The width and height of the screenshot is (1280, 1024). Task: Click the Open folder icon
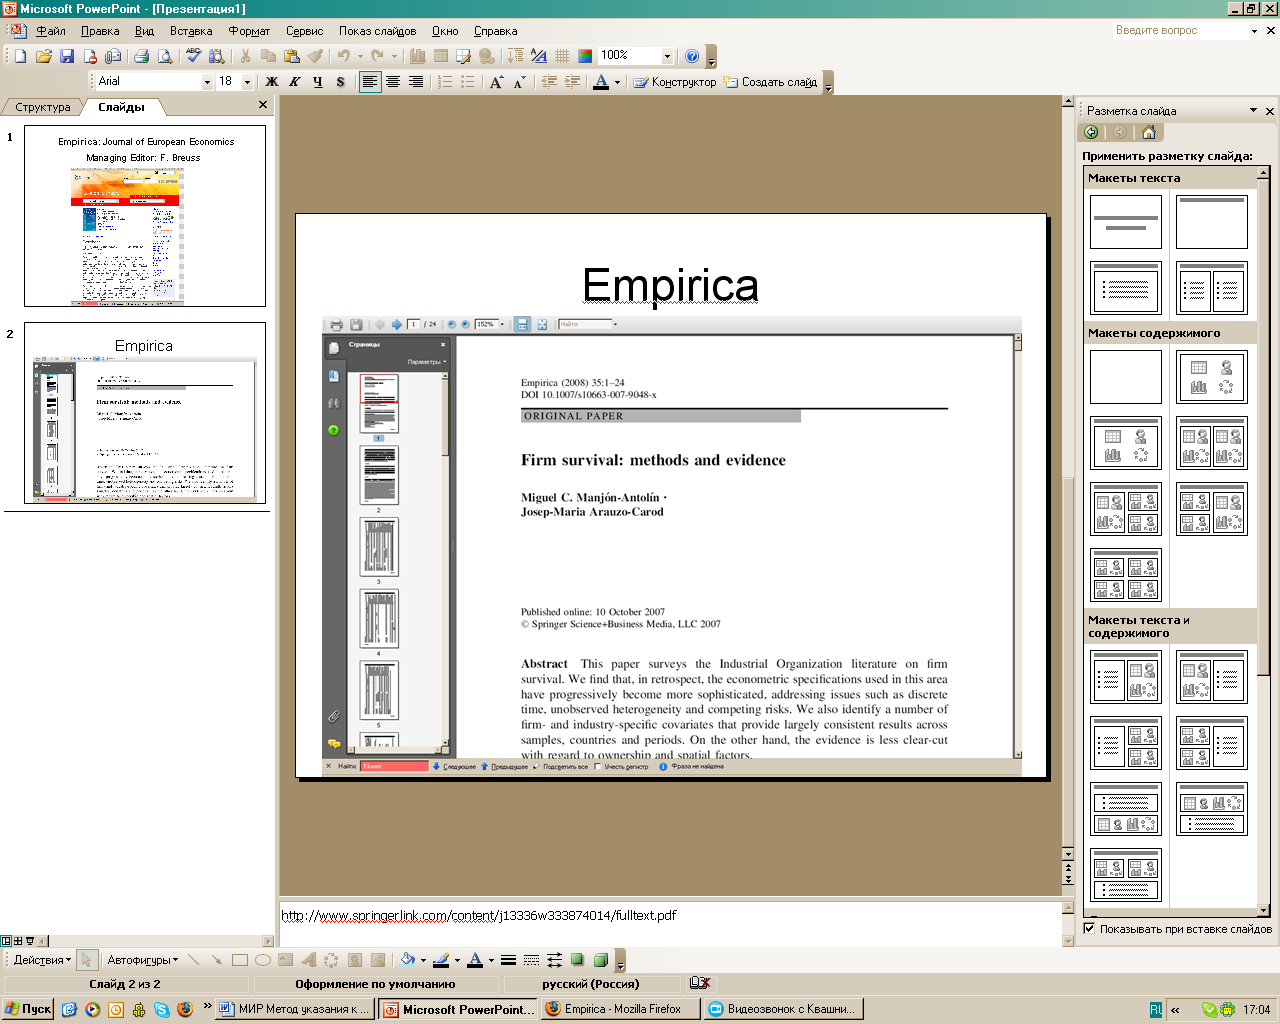43,56
